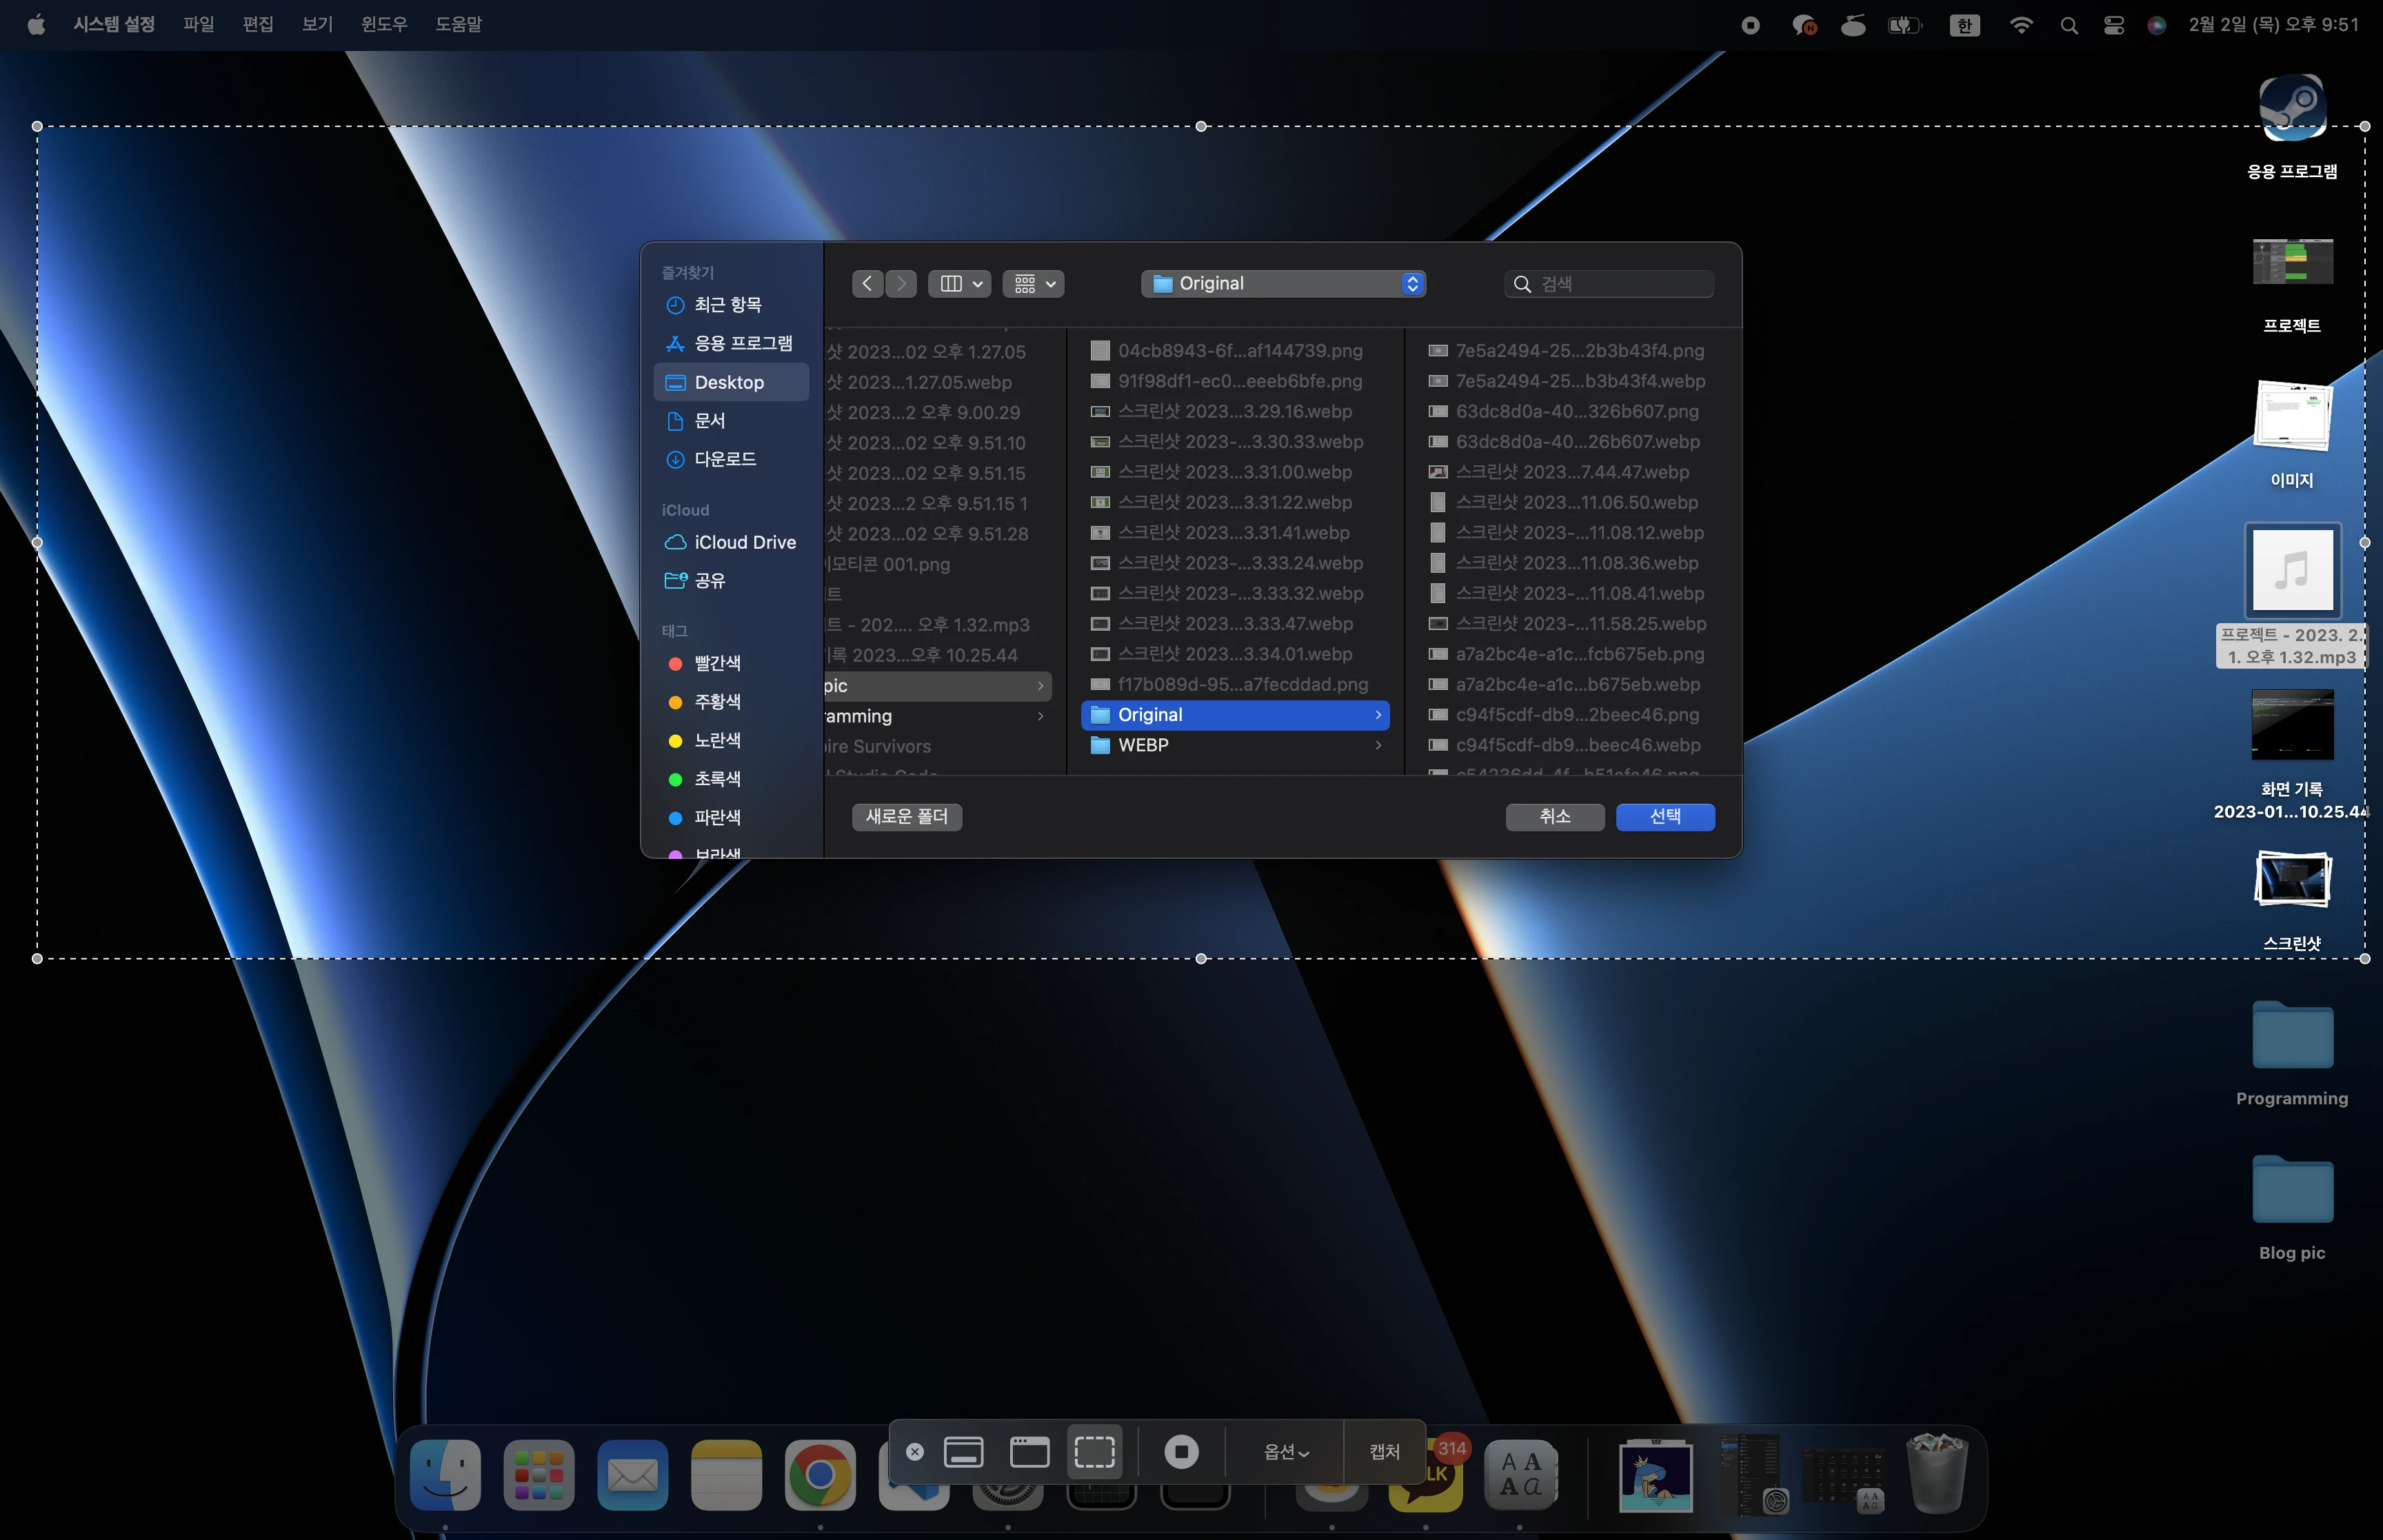This screenshot has height=1540, width=2383.
Task: Choose the 빨간색 red tag
Action: pyautogui.click(x=731, y=663)
